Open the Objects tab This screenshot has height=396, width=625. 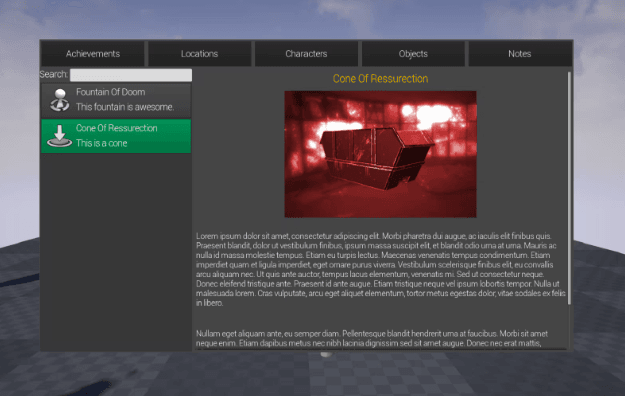pyautogui.click(x=413, y=53)
